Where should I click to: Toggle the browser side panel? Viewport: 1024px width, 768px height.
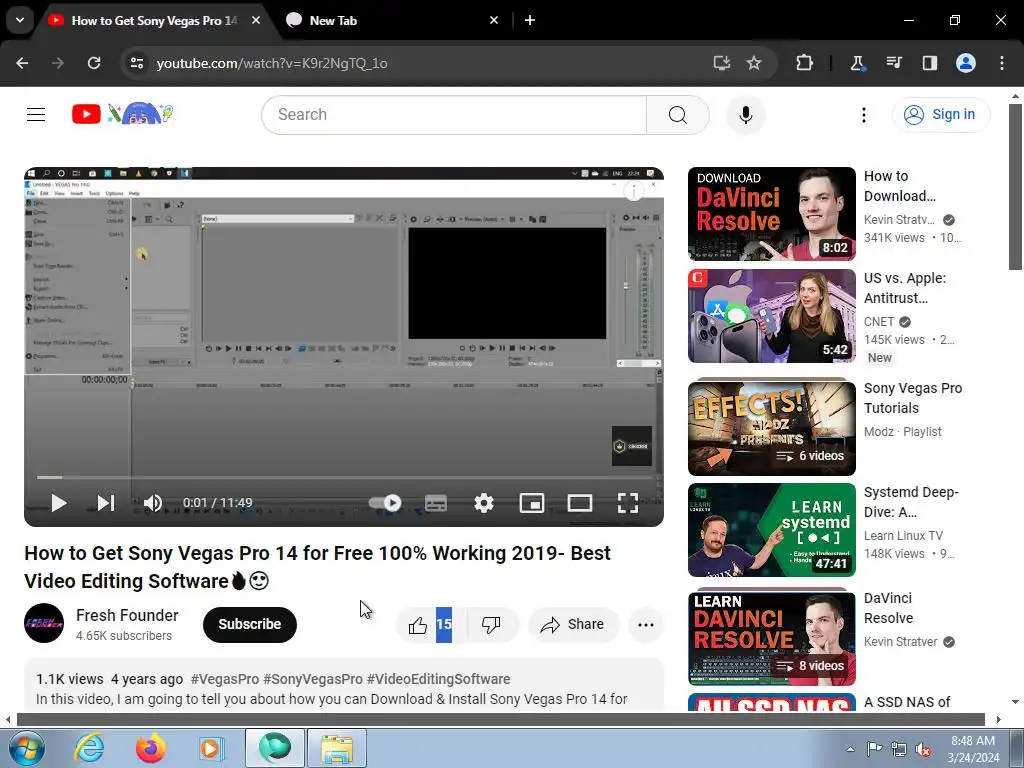(x=929, y=63)
